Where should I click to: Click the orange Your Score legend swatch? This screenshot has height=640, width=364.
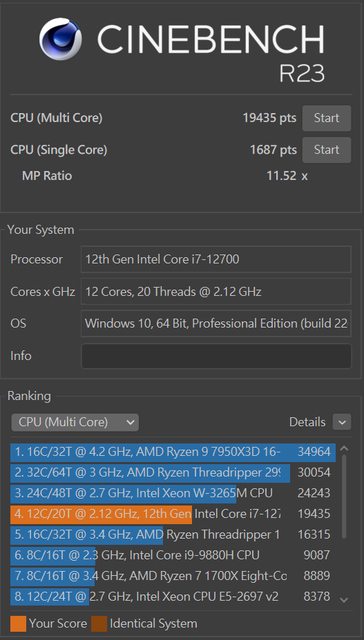pos(18,624)
